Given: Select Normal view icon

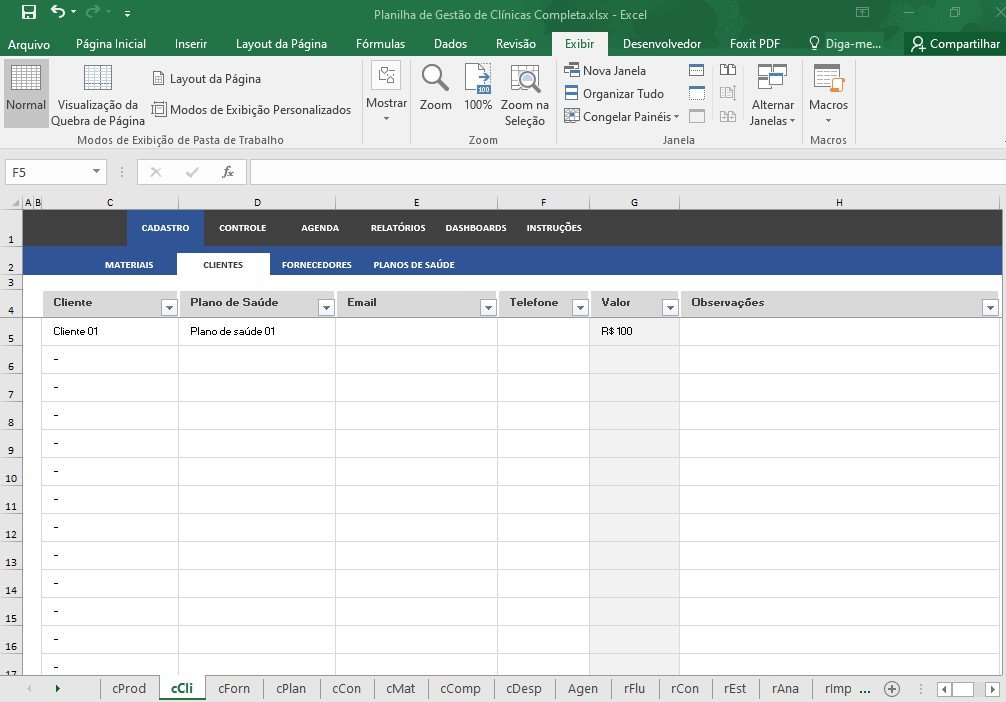Looking at the screenshot, I should [26, 88].
